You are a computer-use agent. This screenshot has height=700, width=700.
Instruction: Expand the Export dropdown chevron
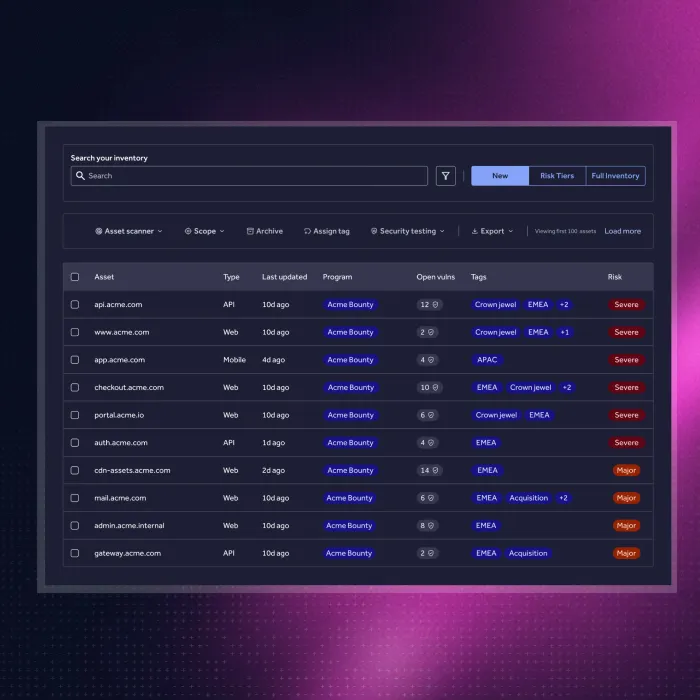[x=511, y=231]
